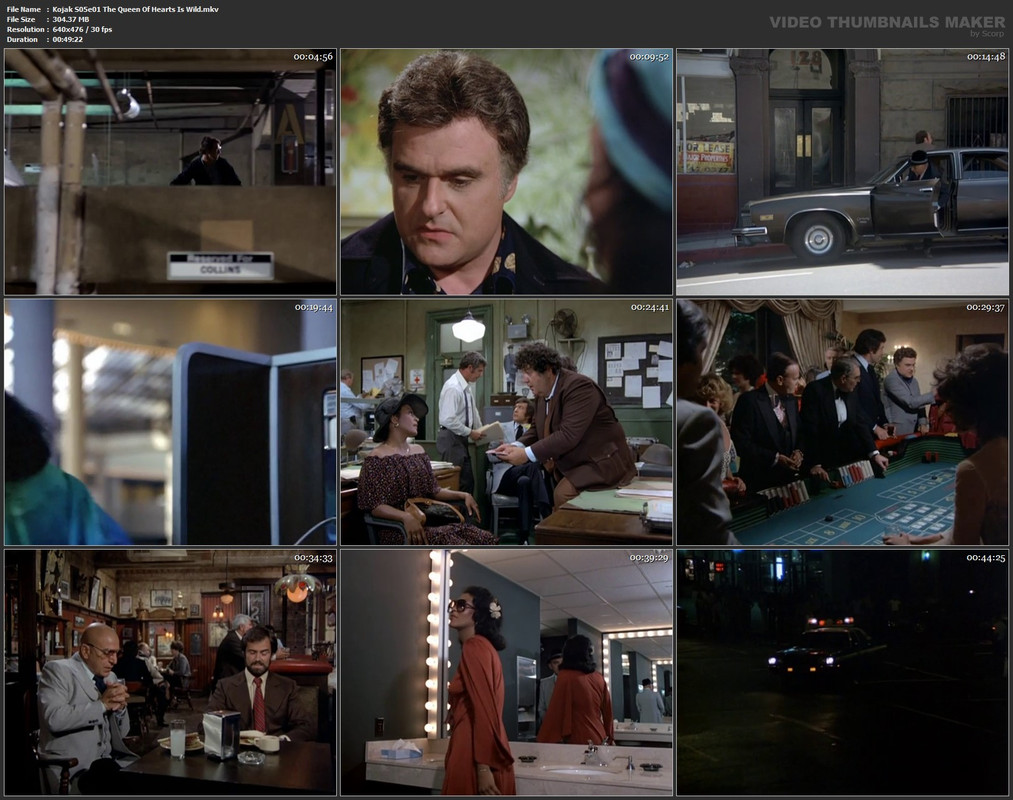
Task: Select the thumbnail timestamped 00:14:48
Action: (842, 172)
